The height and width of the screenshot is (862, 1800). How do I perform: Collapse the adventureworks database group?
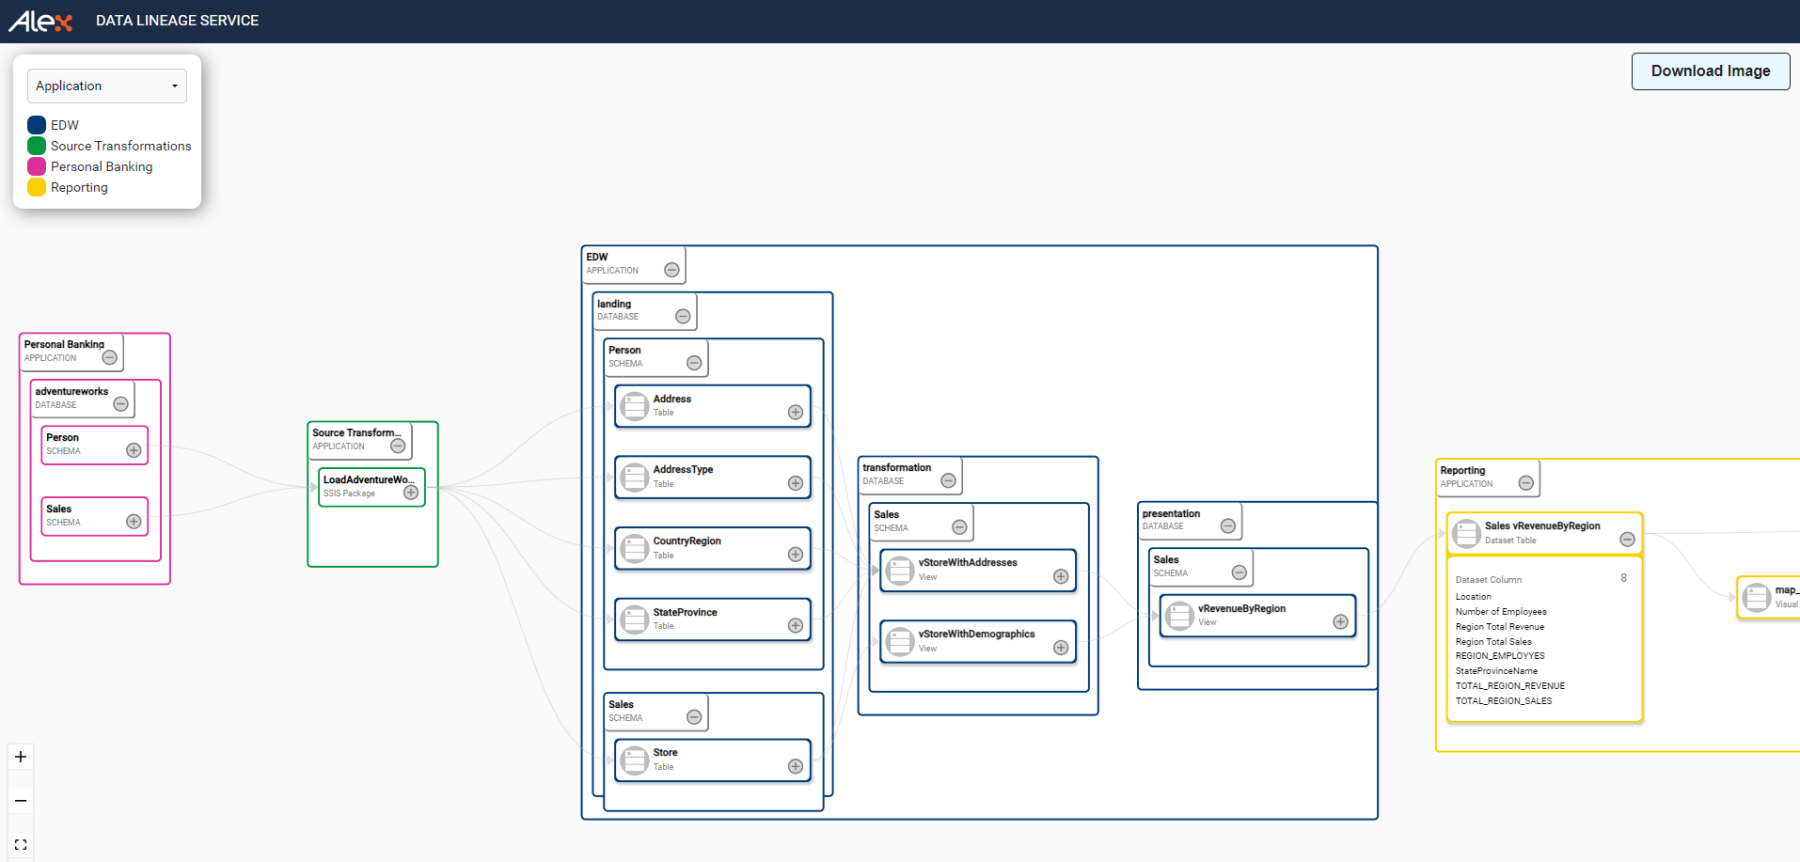[x=121, y=404]
